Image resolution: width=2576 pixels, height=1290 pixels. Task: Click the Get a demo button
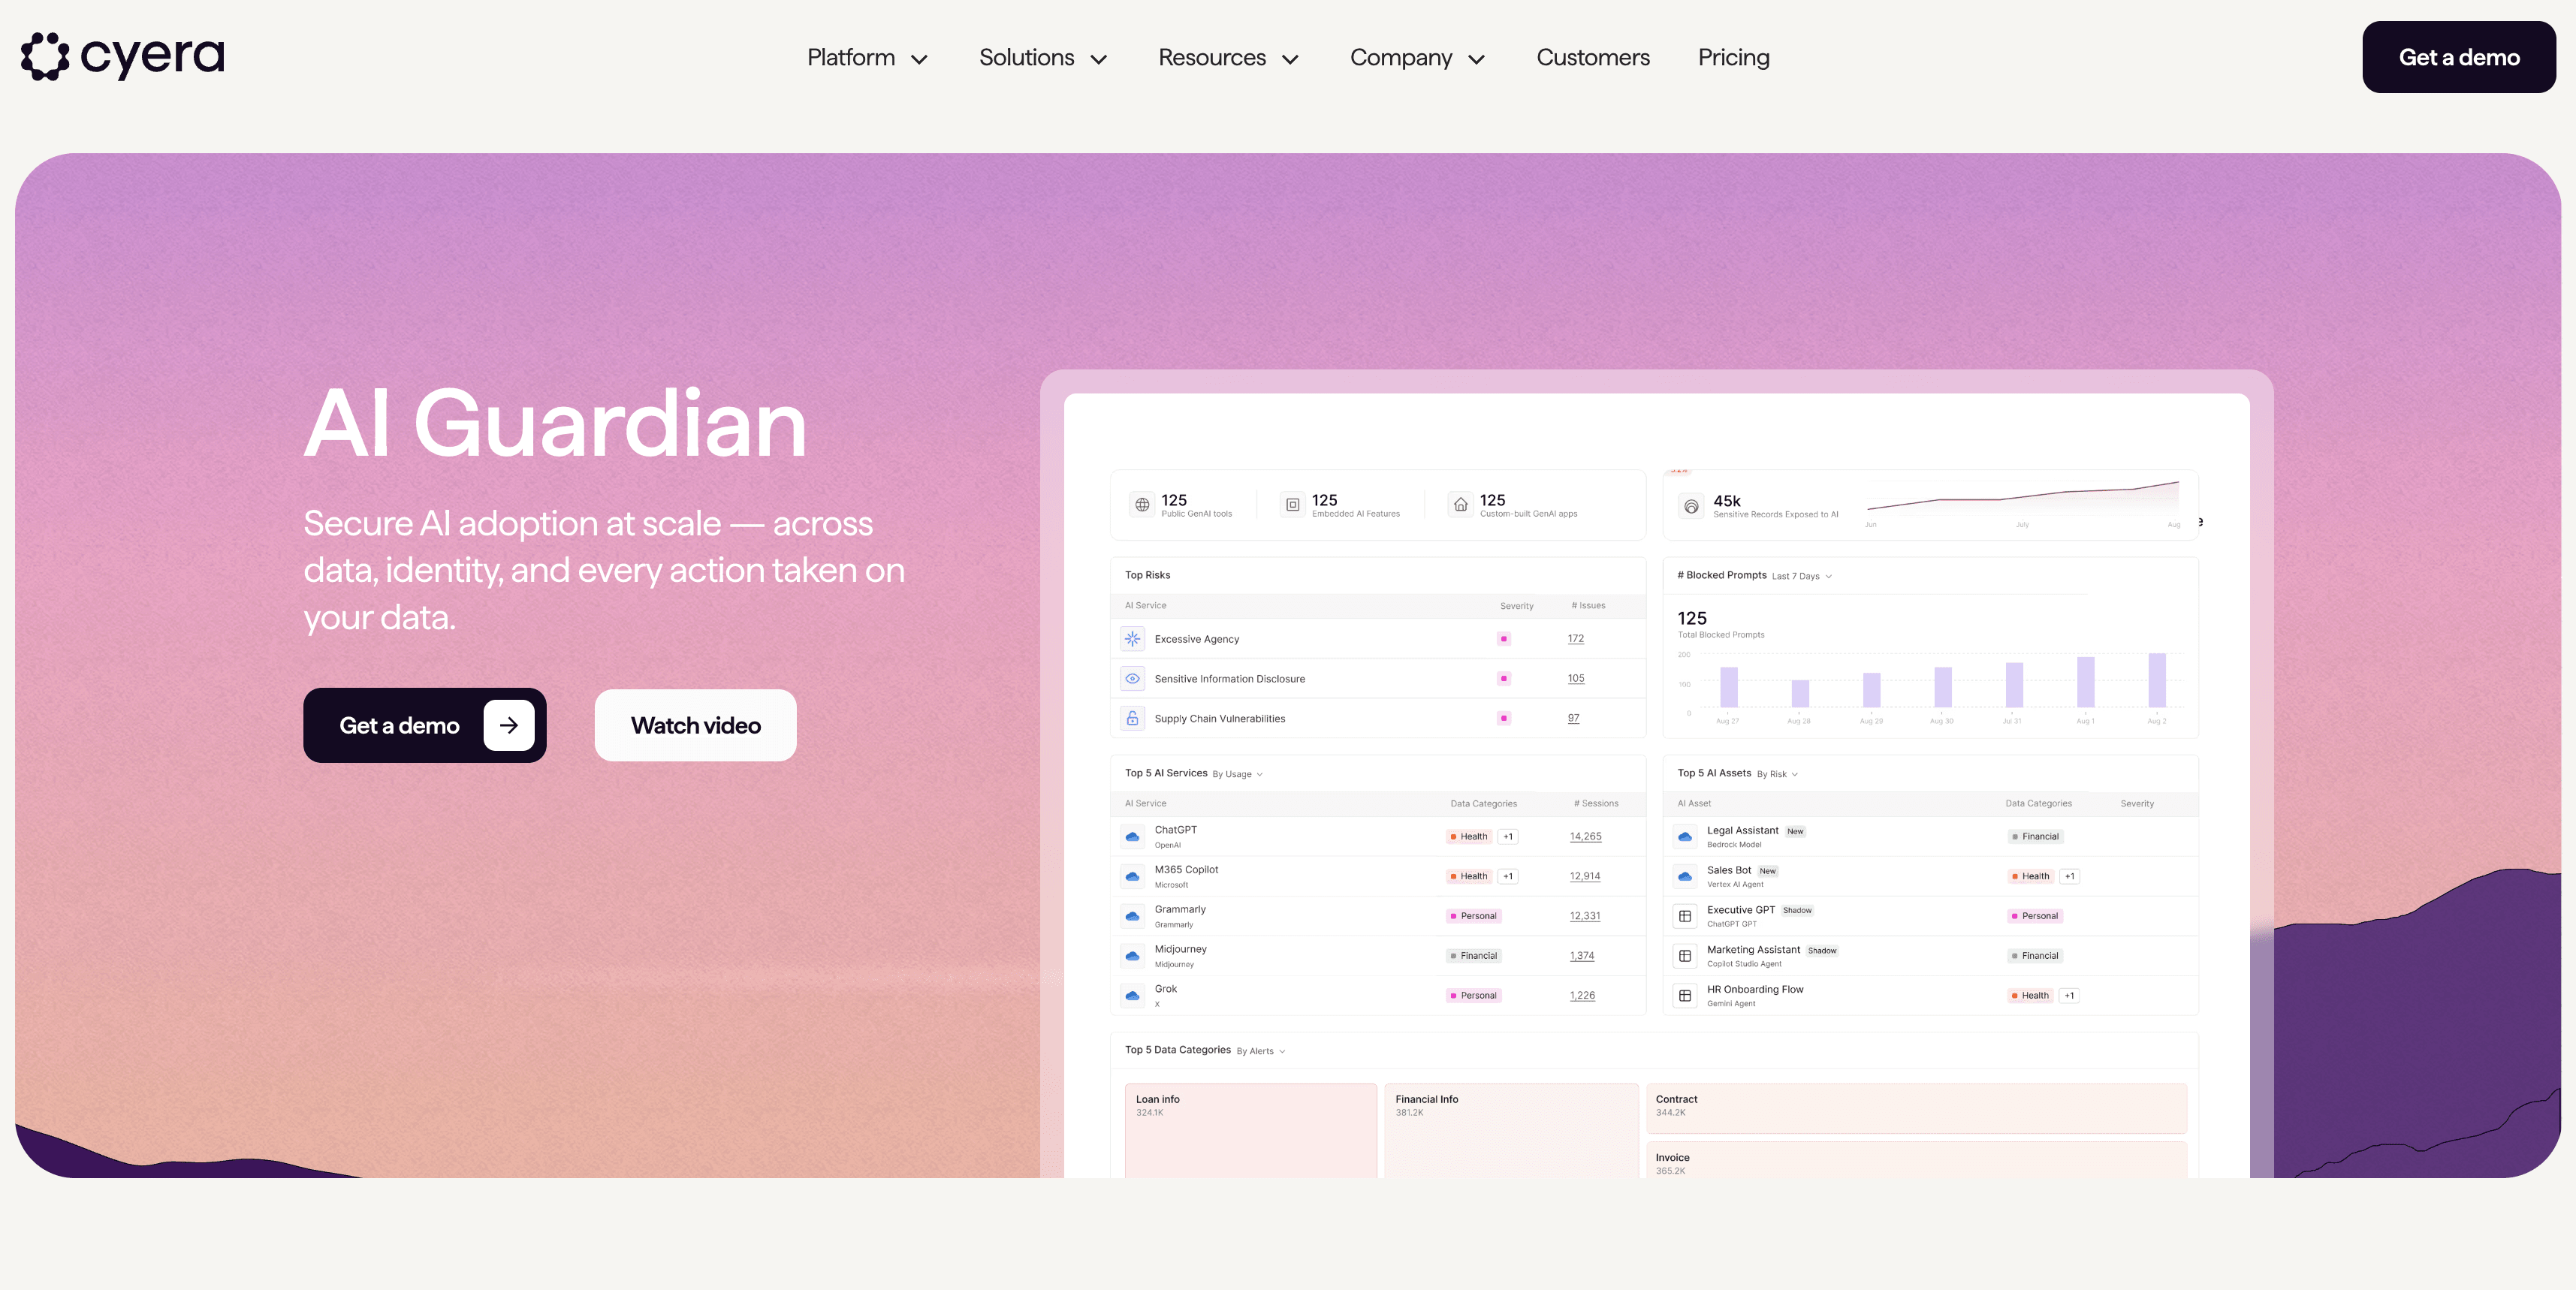click(424, 725)
